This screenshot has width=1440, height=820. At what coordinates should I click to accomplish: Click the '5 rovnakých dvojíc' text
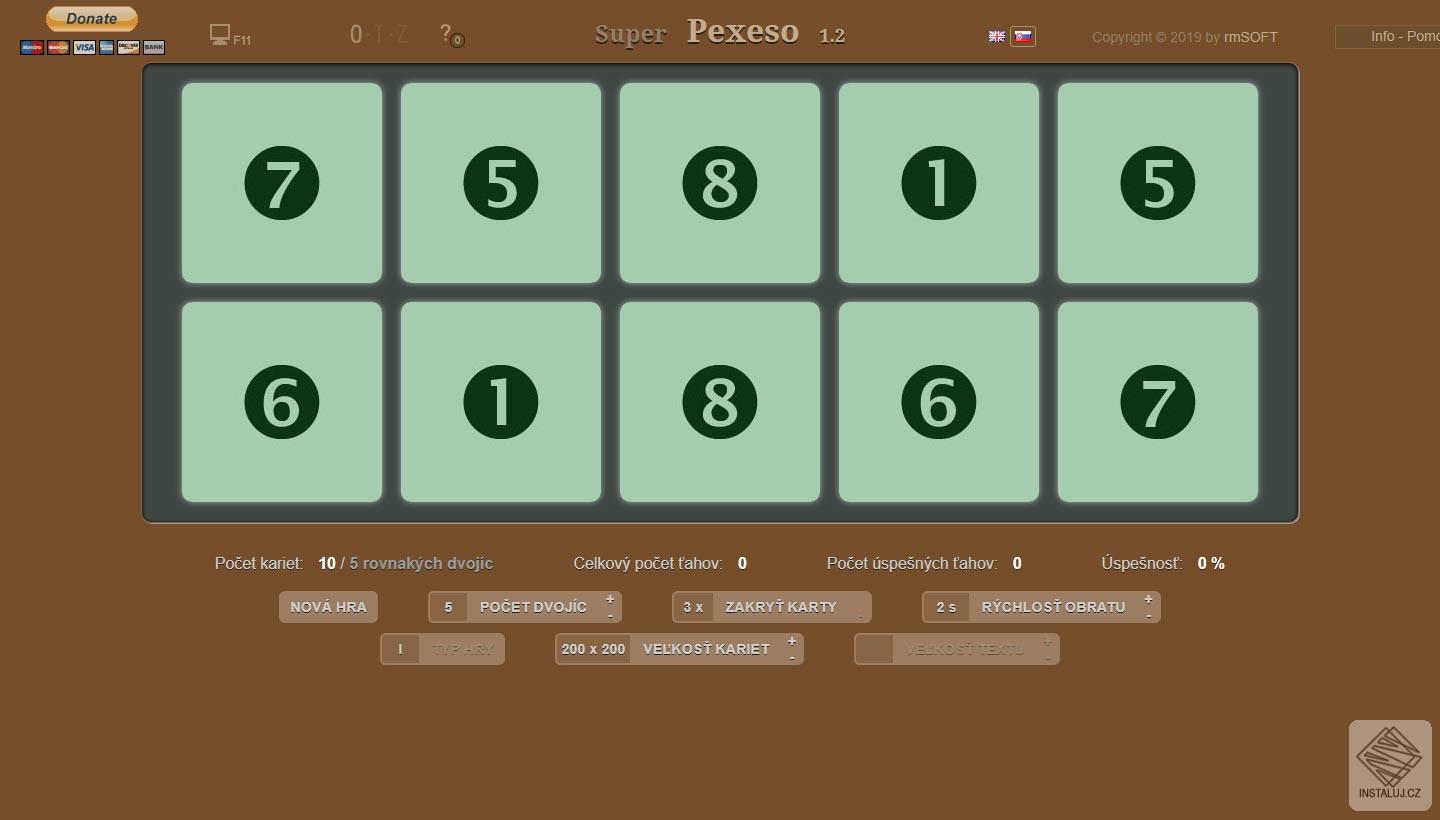(421, 563)
